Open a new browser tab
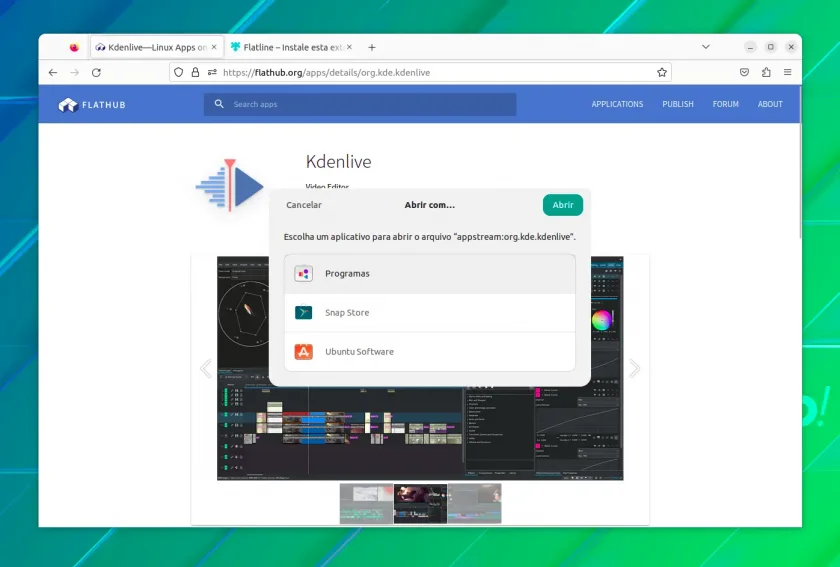The image size is (840, 567). coord(372,47)
